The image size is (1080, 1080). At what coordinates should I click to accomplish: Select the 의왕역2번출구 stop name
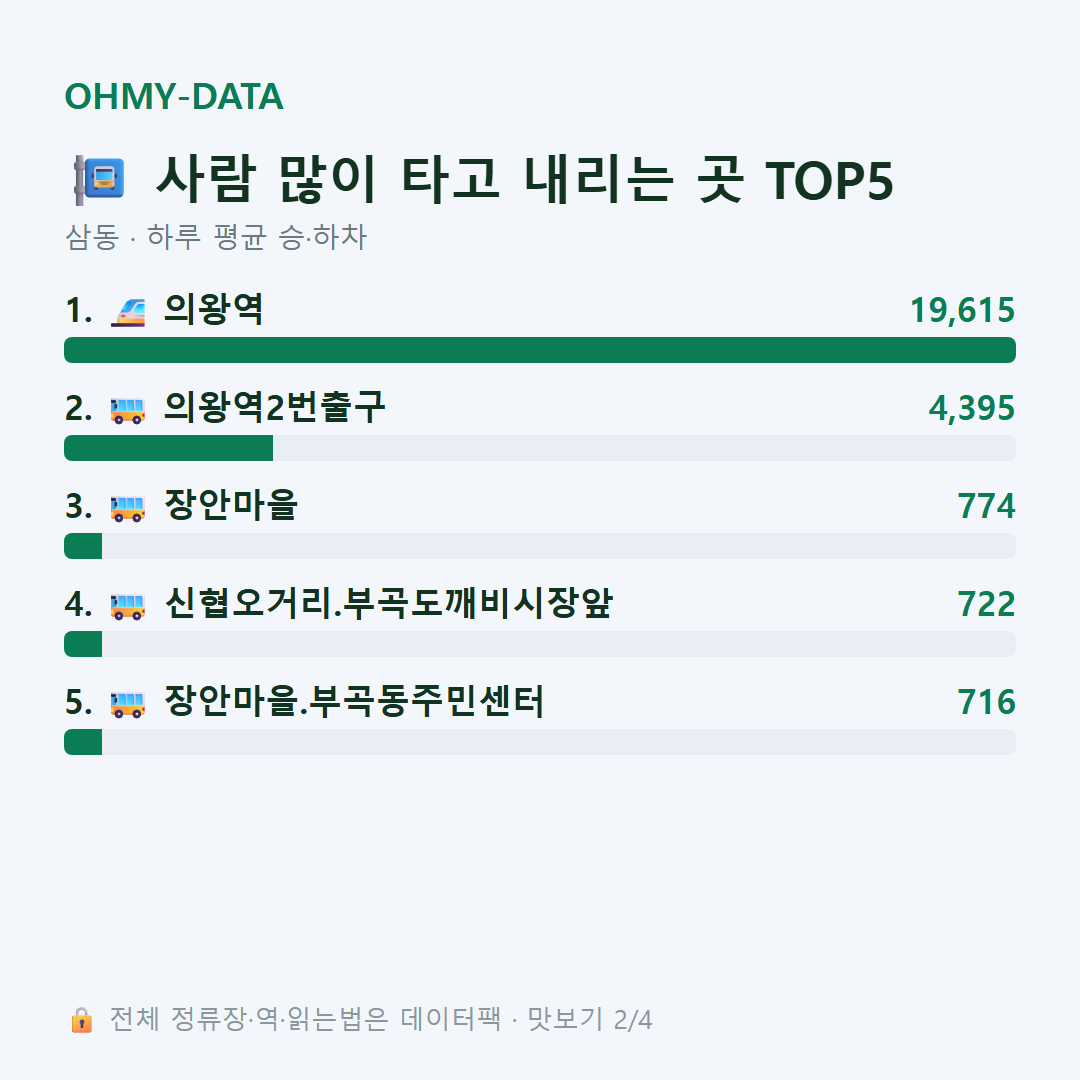pos(274,407)
